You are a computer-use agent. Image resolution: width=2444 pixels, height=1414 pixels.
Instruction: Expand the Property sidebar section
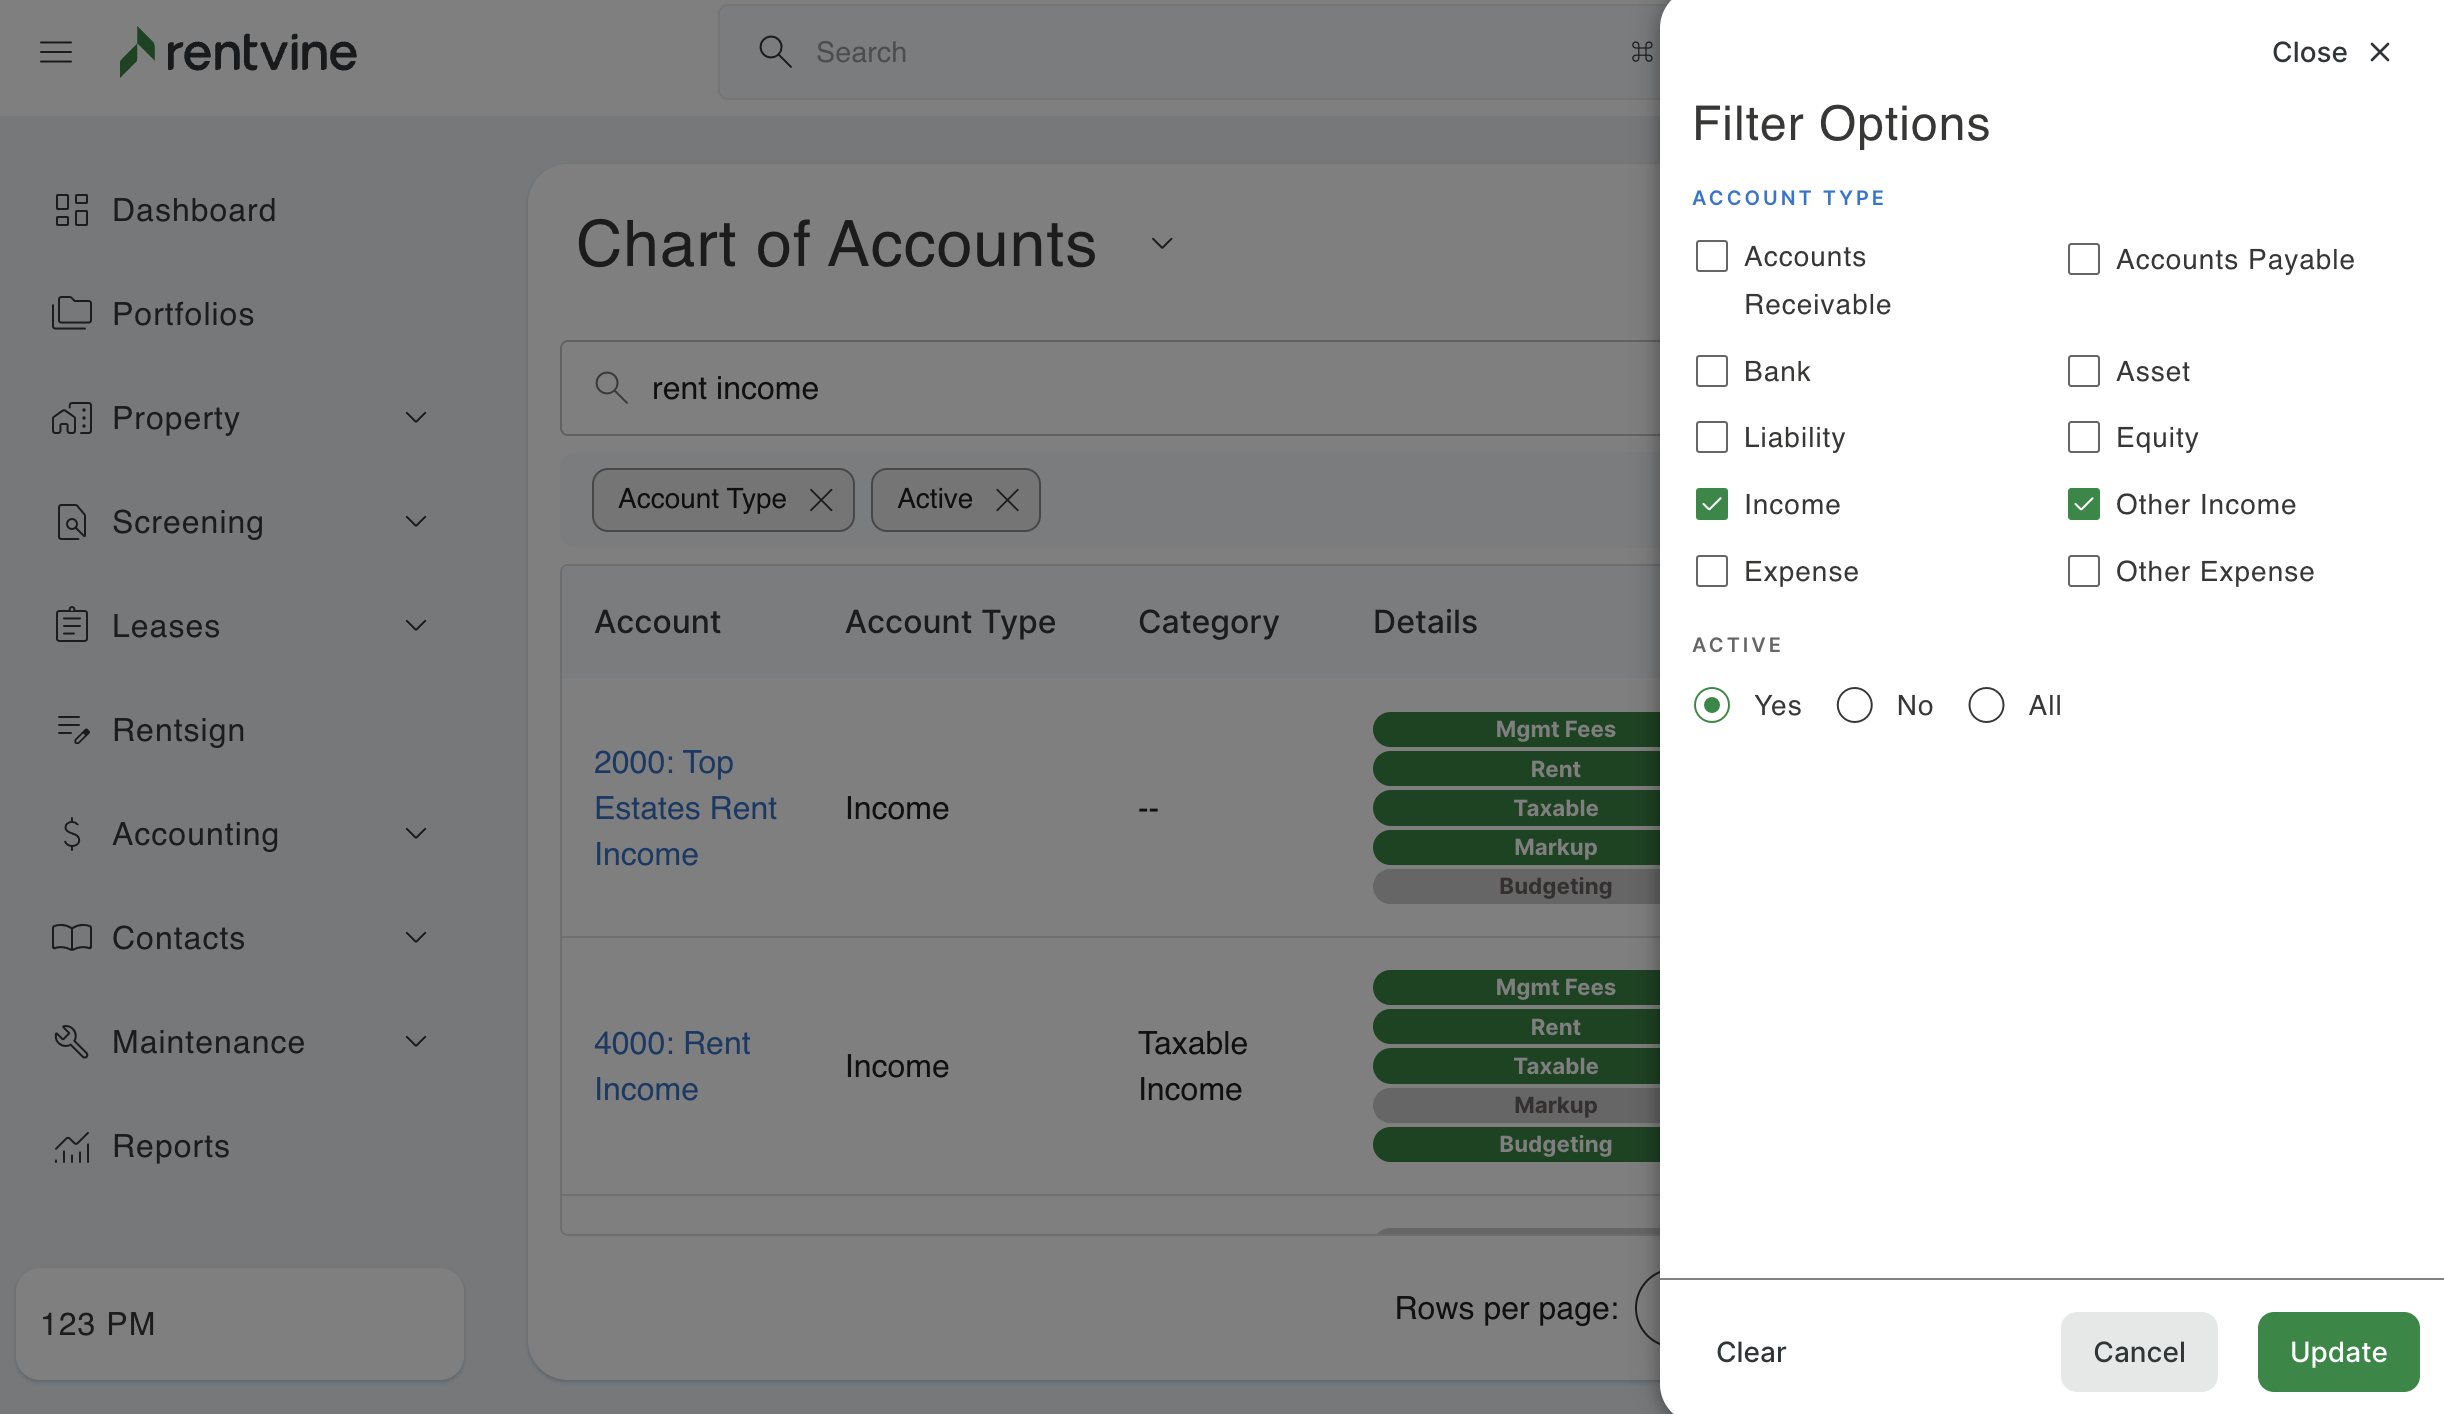click(x=416, y=418)
